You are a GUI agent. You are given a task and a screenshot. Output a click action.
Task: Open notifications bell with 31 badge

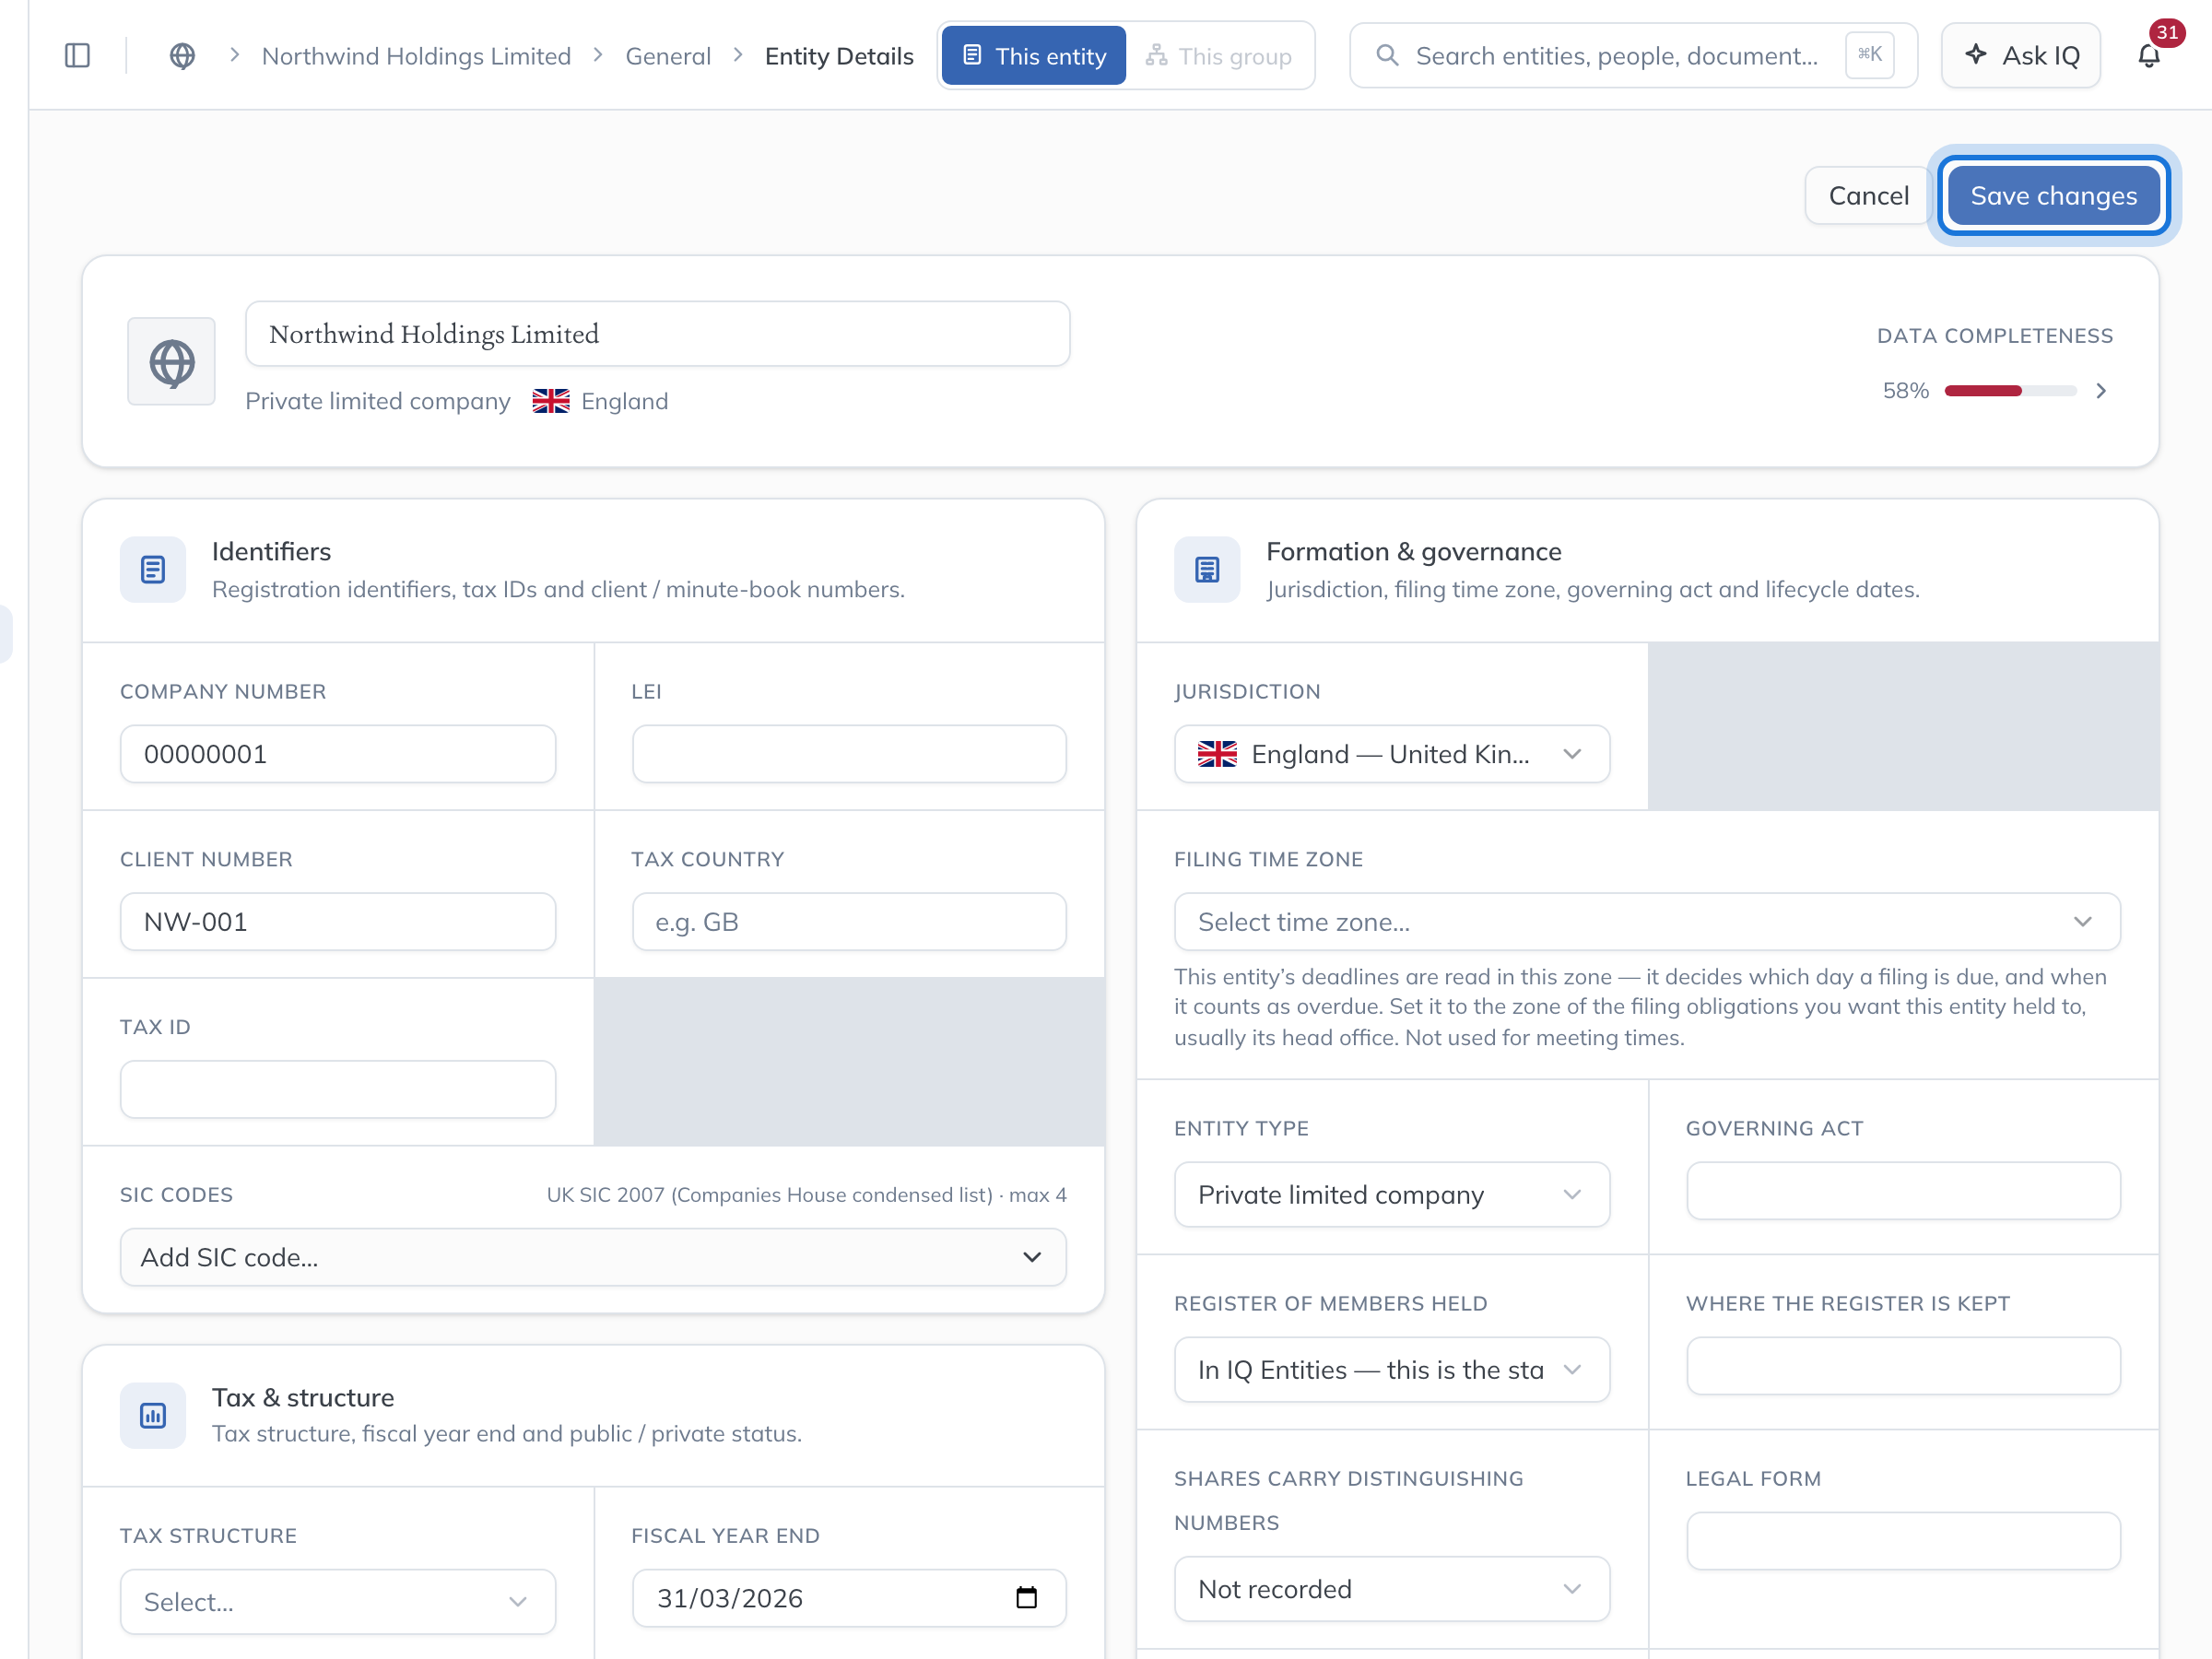[2149, 56]
